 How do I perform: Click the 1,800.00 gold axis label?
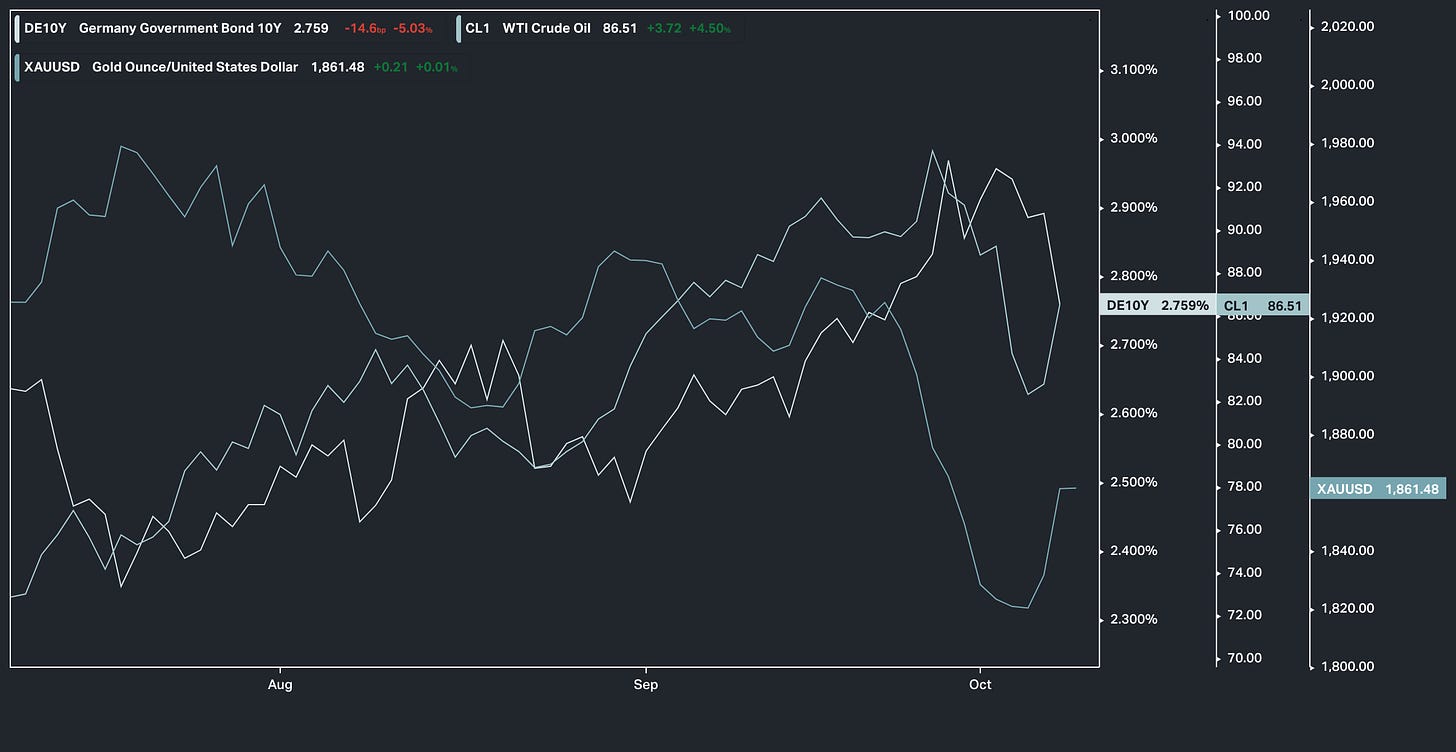tap(1348, 666)
